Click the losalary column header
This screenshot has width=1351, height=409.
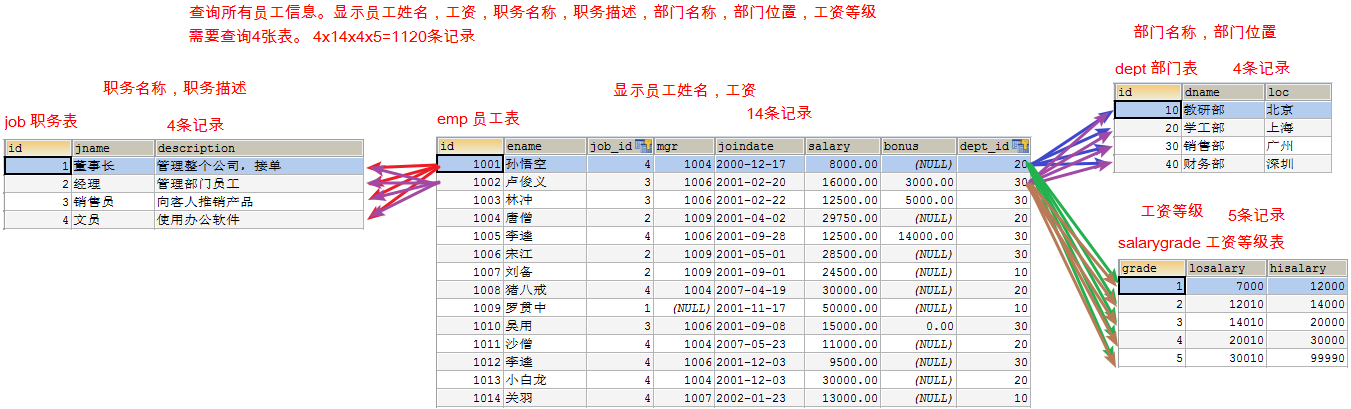(1225, 268)
